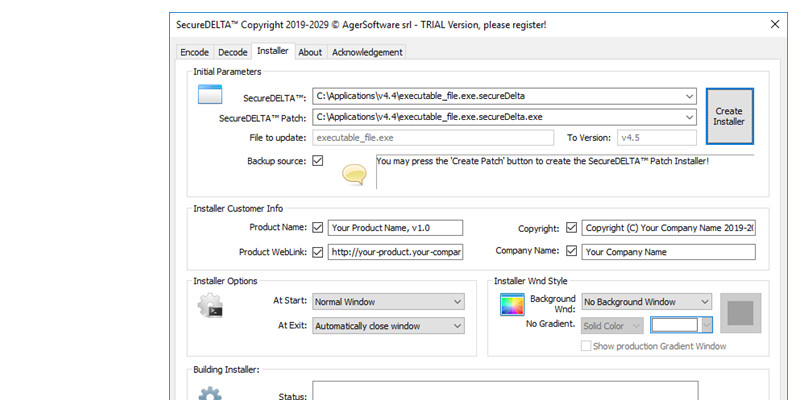Click the Product WebLink text field
800x400 pixels.
coord(395,252)
